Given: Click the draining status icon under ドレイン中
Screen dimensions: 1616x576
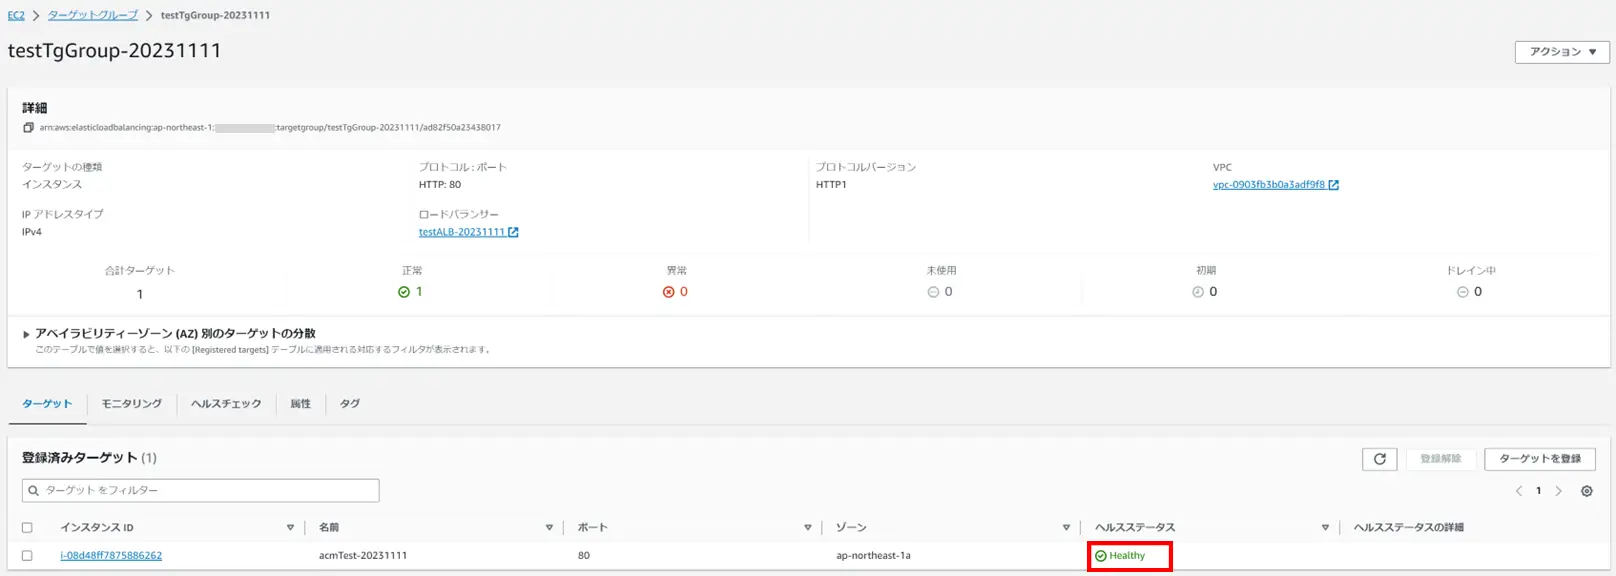Looking at the screenshot, I should click(1462, 292).
